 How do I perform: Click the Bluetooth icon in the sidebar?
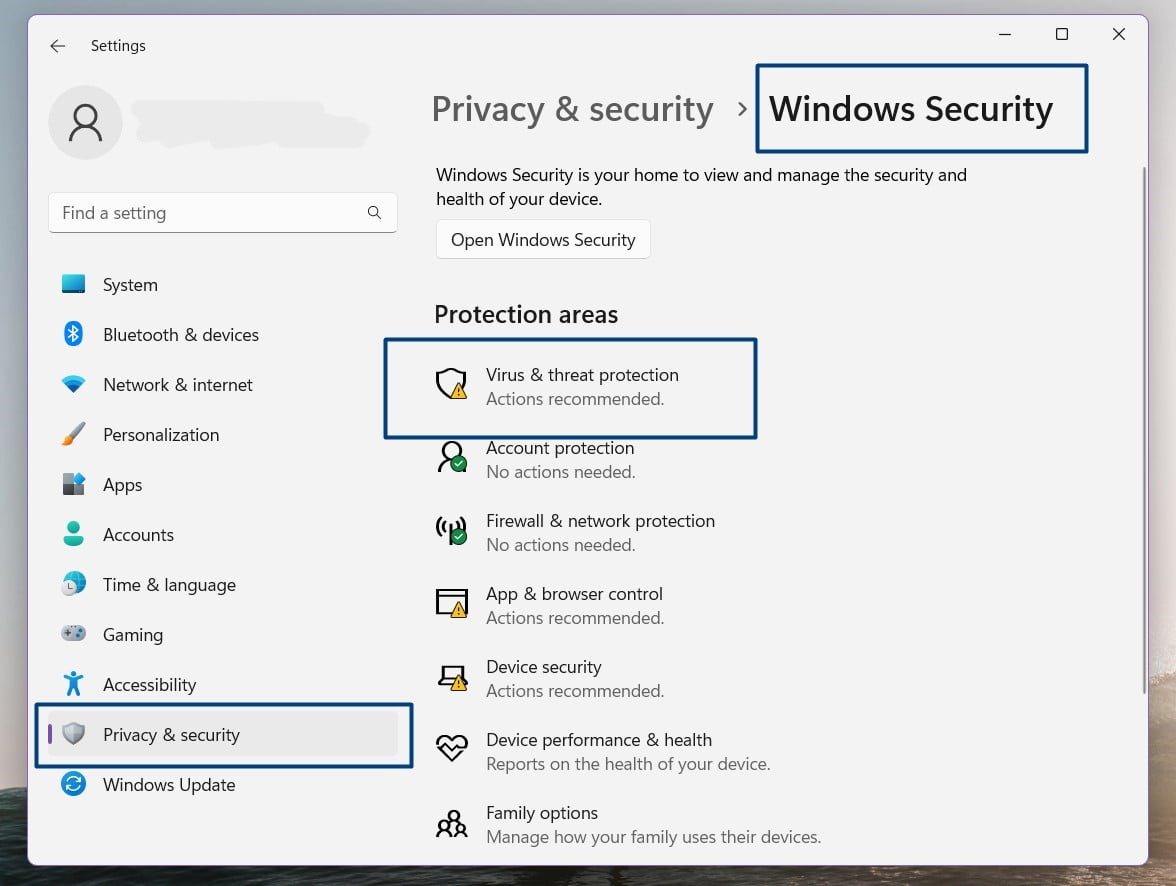73,334
